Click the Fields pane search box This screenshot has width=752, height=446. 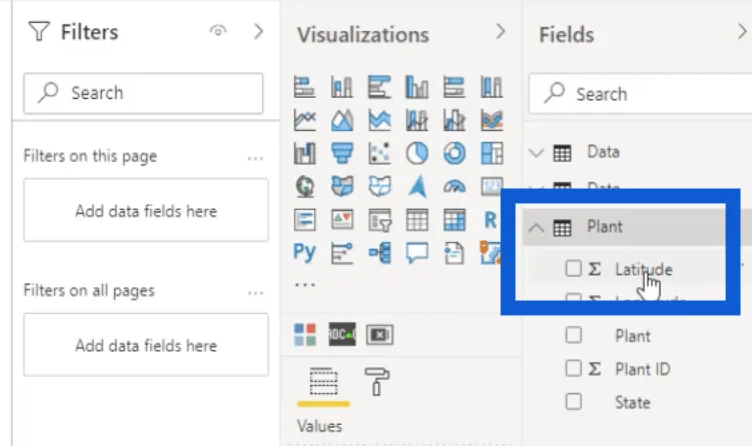(640, 94)
